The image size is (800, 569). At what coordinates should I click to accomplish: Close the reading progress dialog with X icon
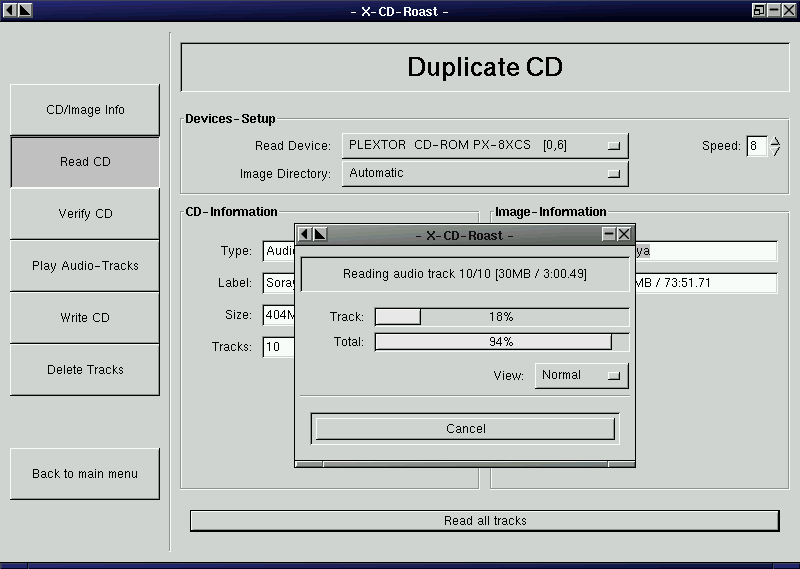click(625, 234)
